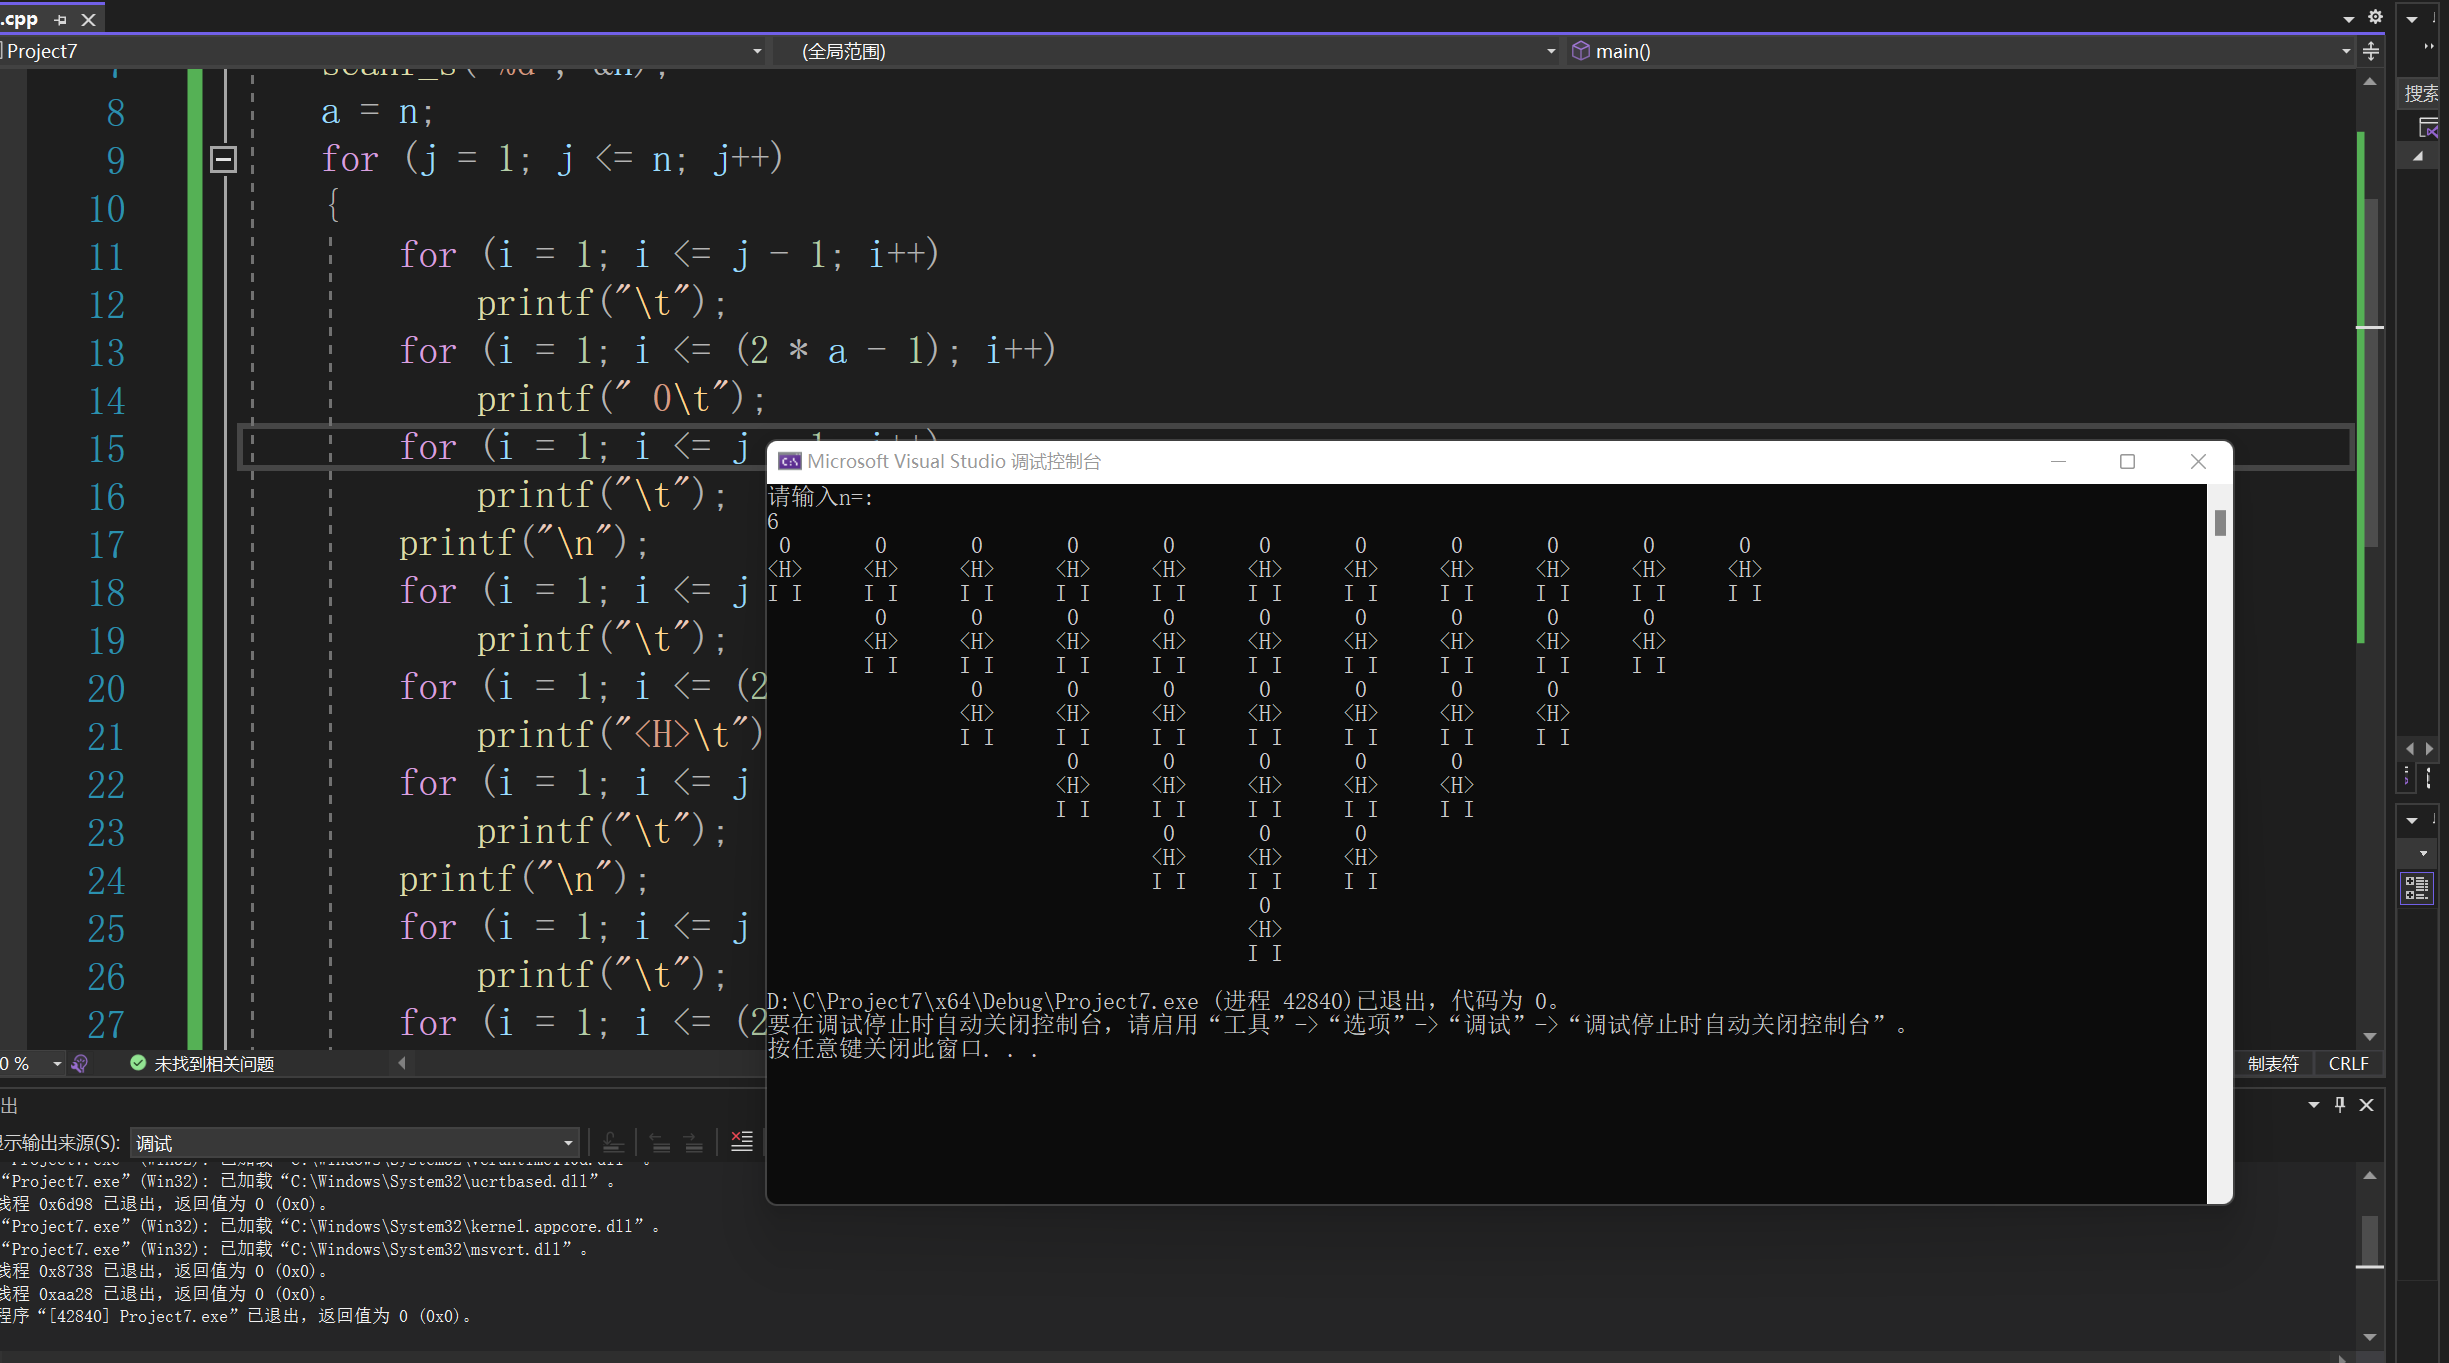
Task: Click the 制表符 tabs indicator
Action: tap(2273, 1064)
